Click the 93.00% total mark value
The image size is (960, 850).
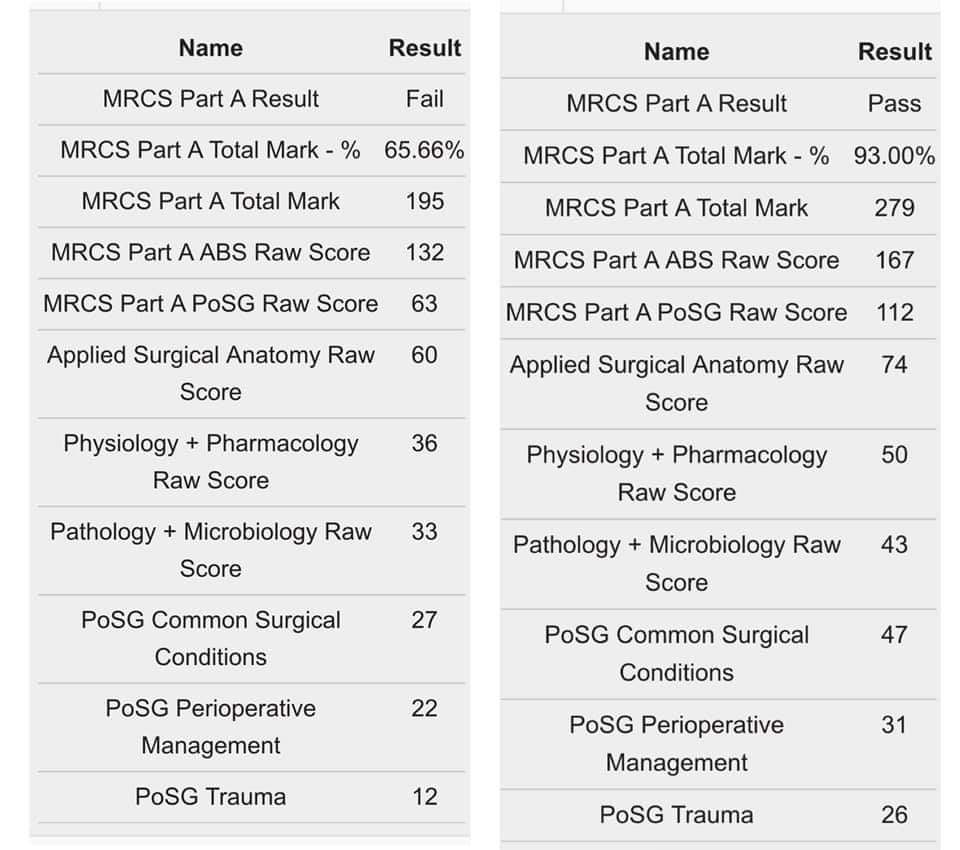894,156
